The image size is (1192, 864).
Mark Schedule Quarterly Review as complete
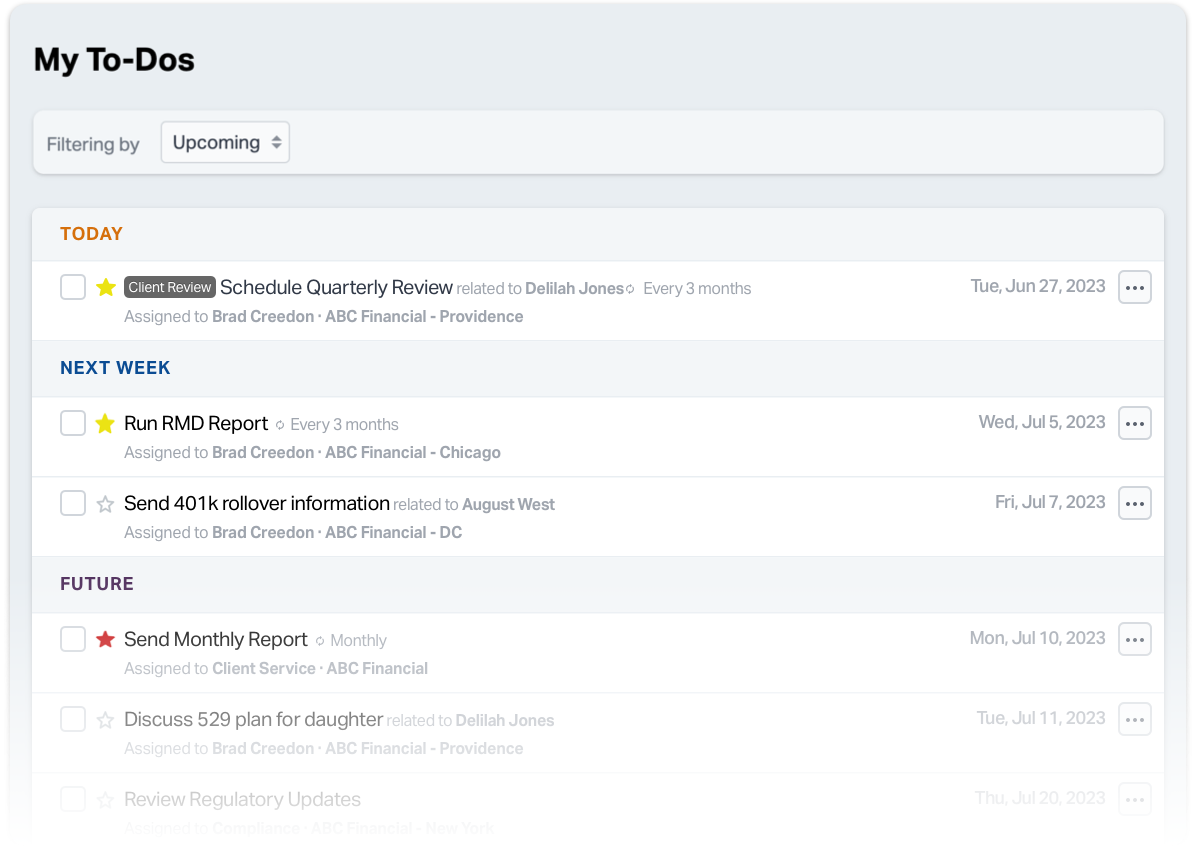[72, 287]
